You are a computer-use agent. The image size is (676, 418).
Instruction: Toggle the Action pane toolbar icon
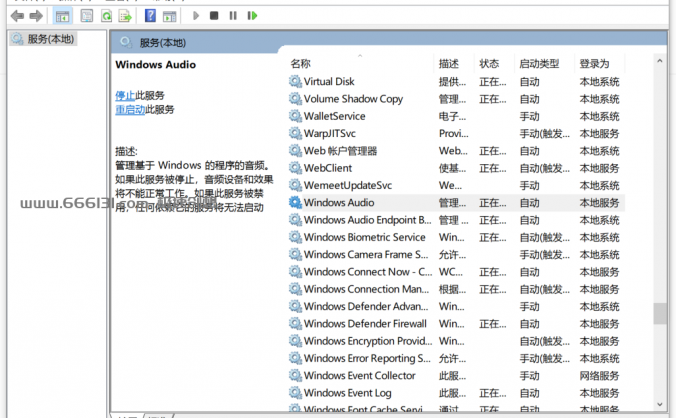tap(169, 16)
